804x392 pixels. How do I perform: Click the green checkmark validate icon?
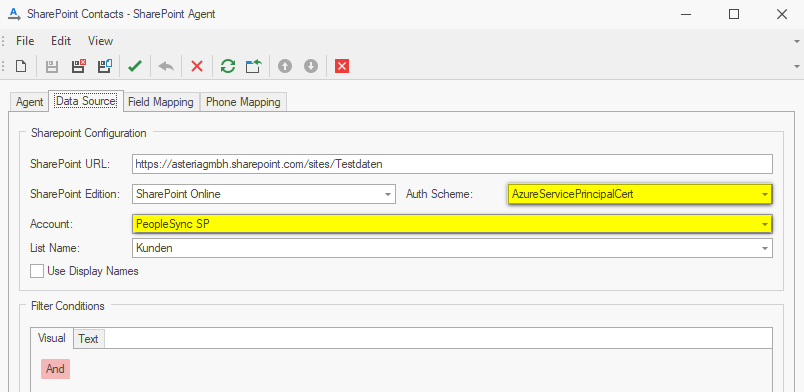(135, 66)
